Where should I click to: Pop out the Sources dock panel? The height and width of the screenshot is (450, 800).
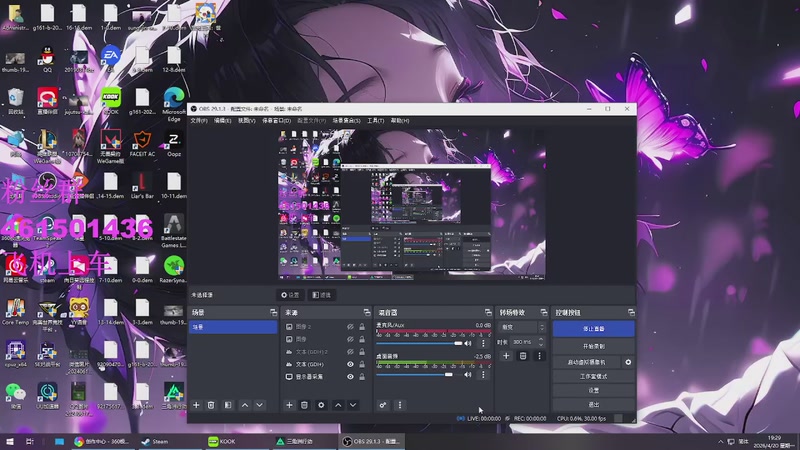[x=366, y=312]
